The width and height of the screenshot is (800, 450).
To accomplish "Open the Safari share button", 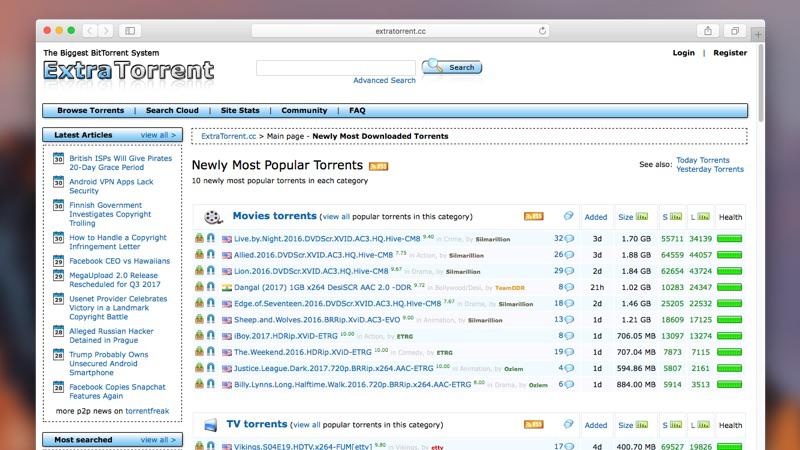I will coord(708,31).
